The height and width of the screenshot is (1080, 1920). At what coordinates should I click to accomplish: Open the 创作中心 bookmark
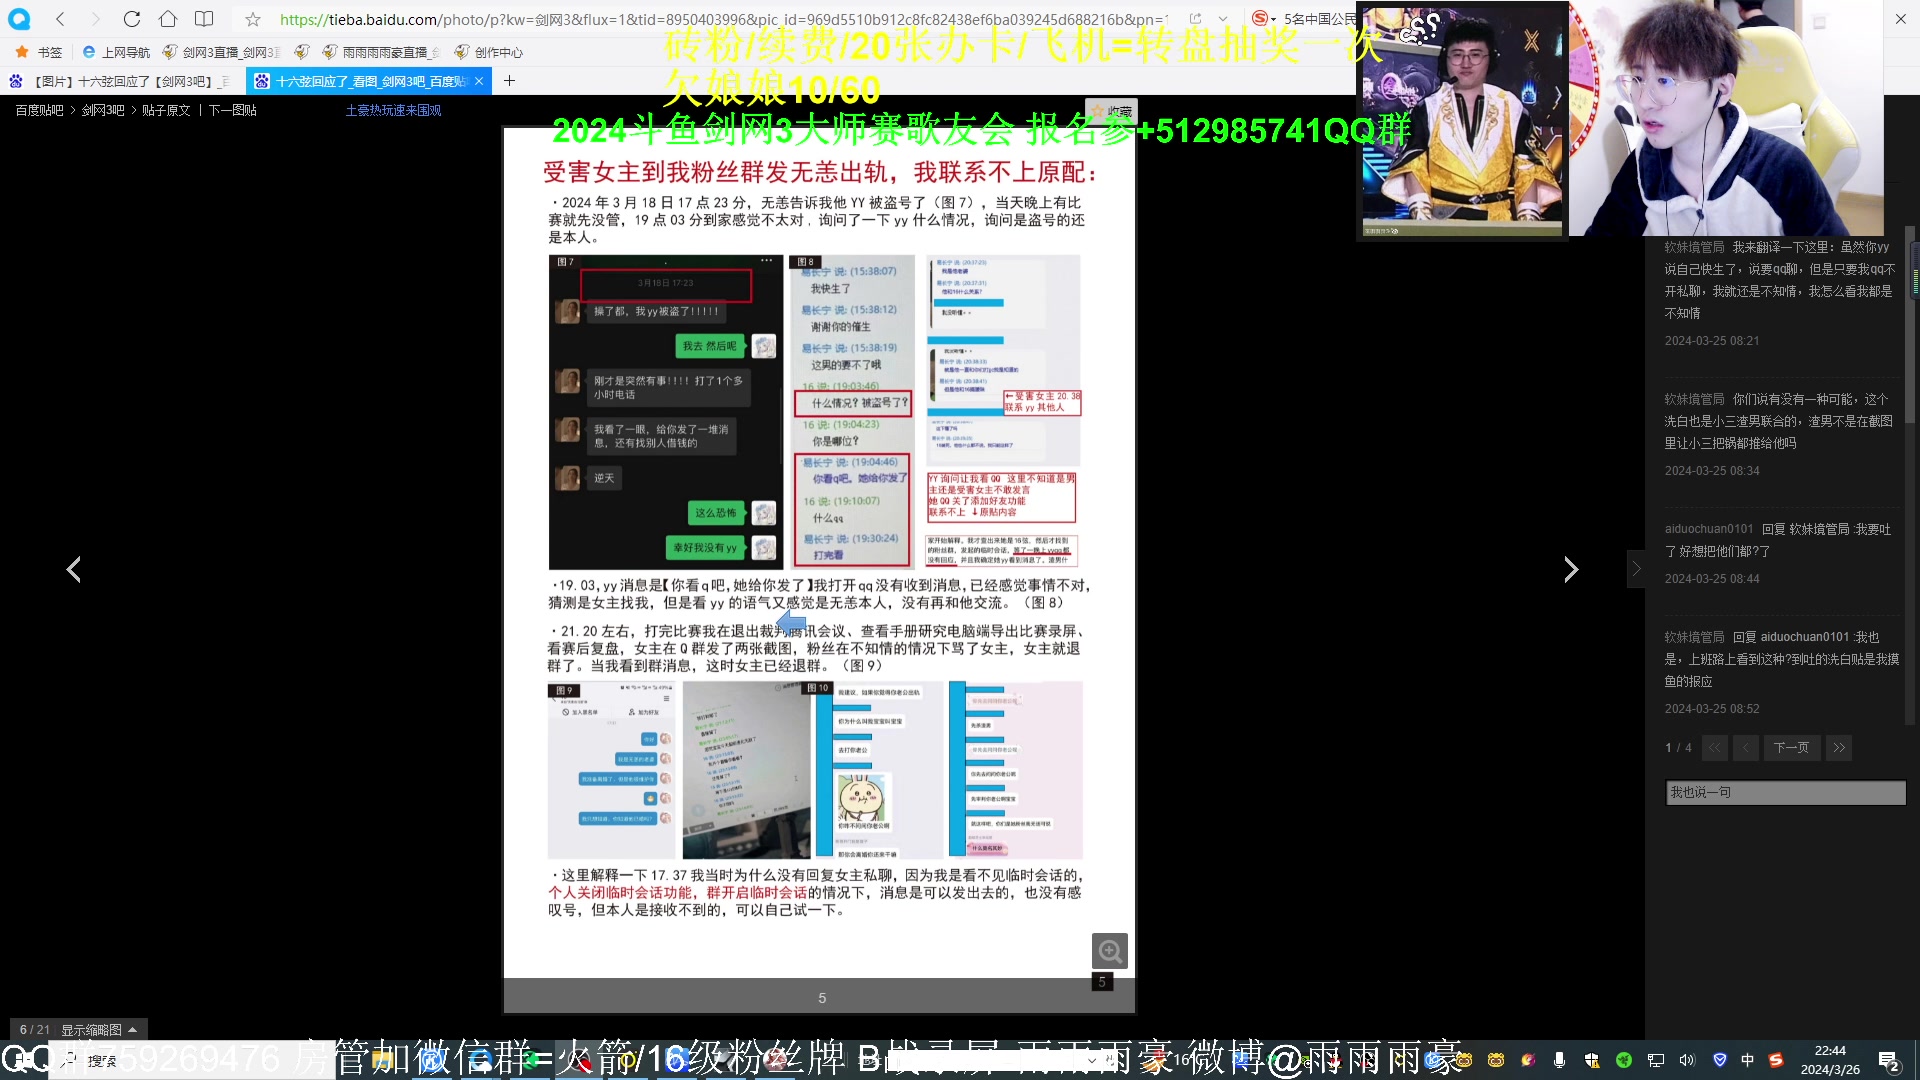click(489, 52)
